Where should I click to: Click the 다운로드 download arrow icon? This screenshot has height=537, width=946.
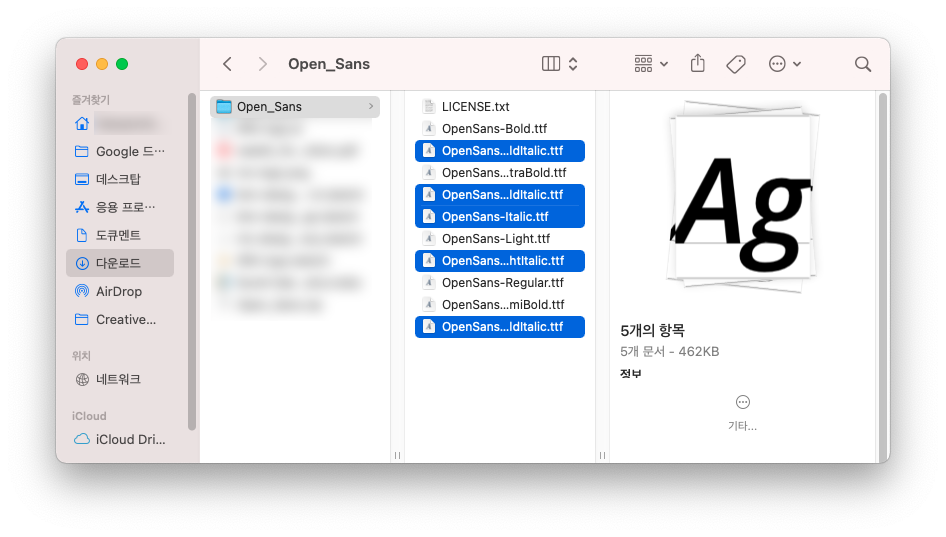pyautogui.click(x=82, y=263)
